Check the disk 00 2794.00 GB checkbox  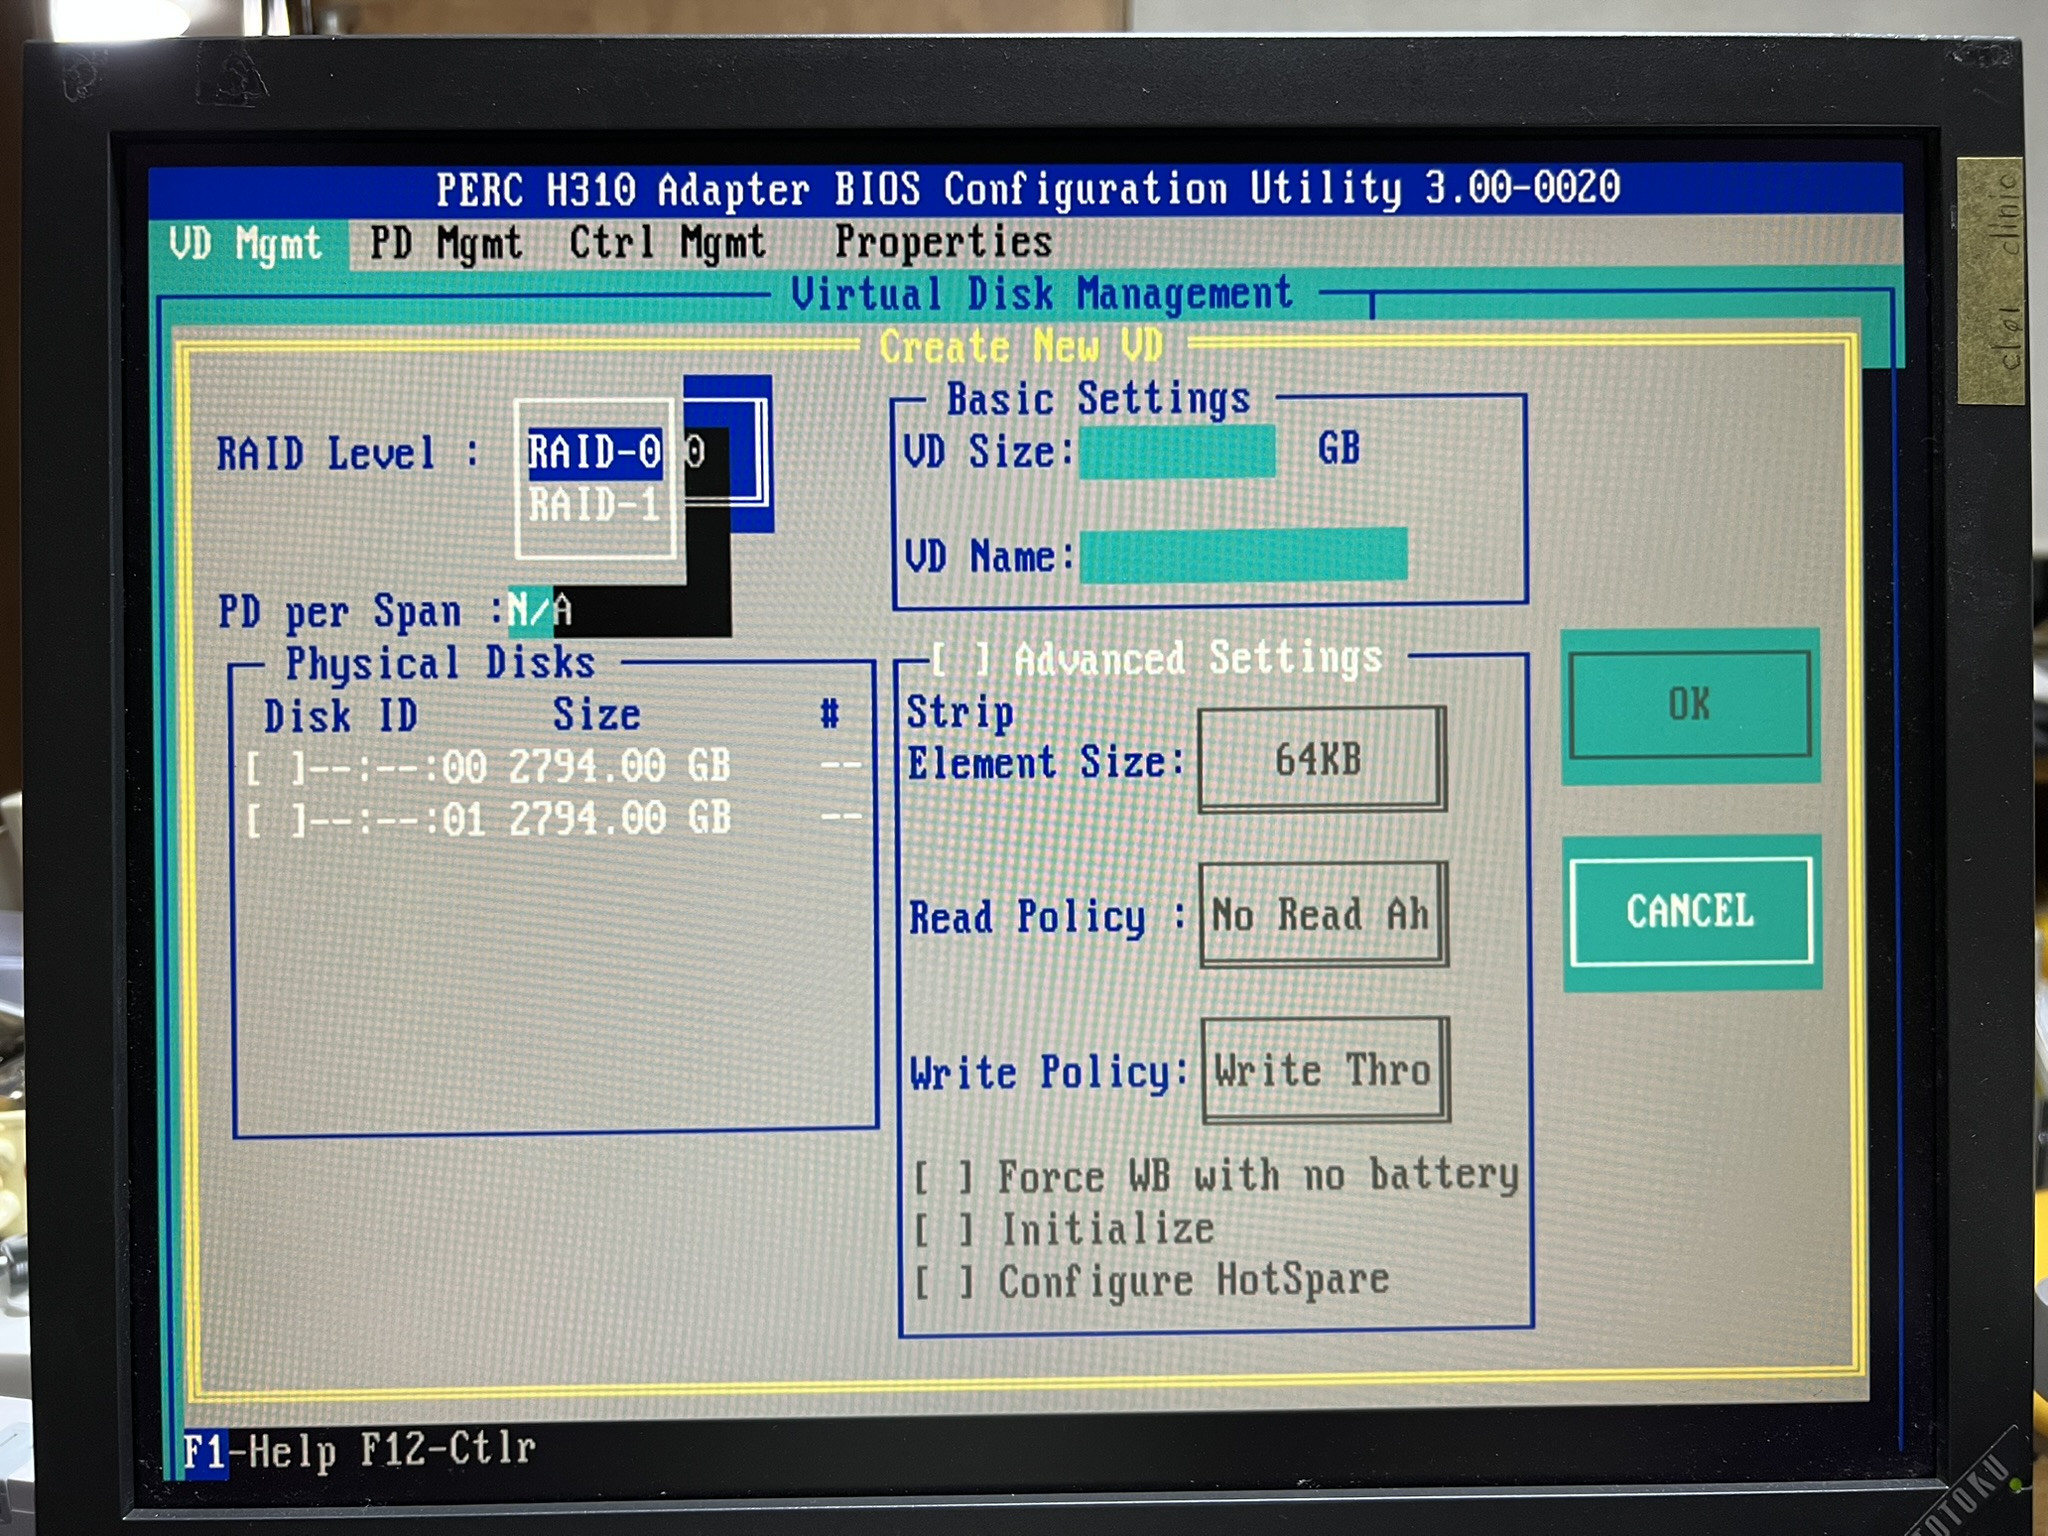point(274,768)
